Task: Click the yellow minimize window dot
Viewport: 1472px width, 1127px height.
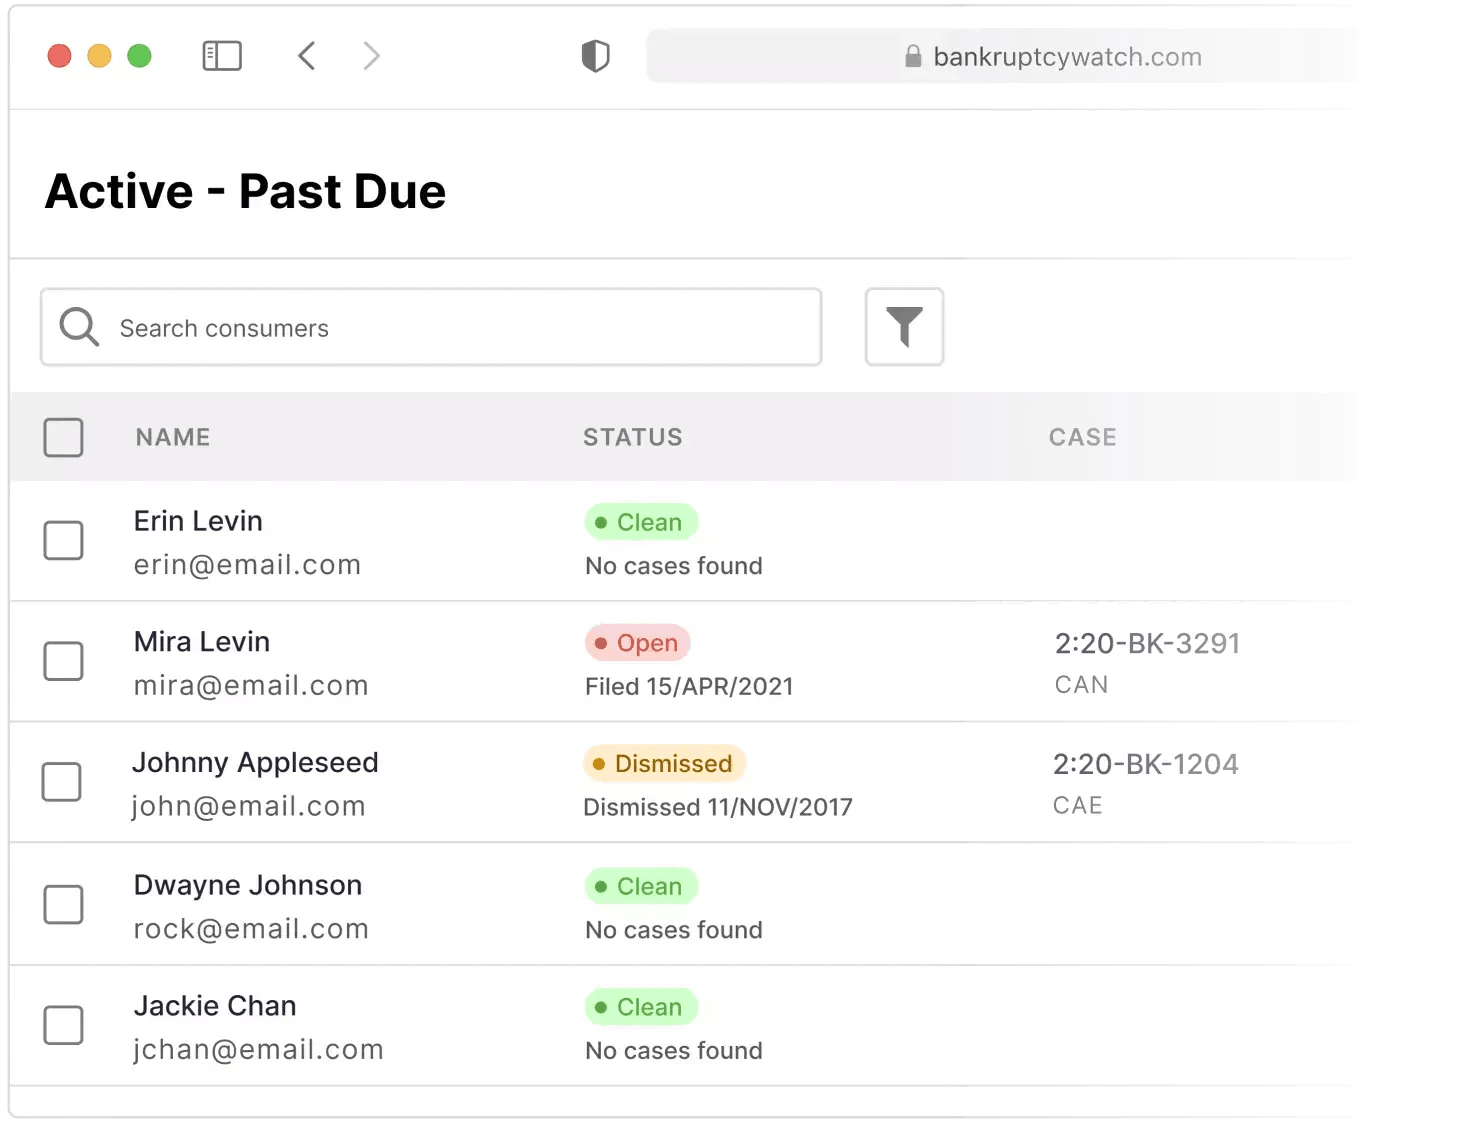Action: 99,56
